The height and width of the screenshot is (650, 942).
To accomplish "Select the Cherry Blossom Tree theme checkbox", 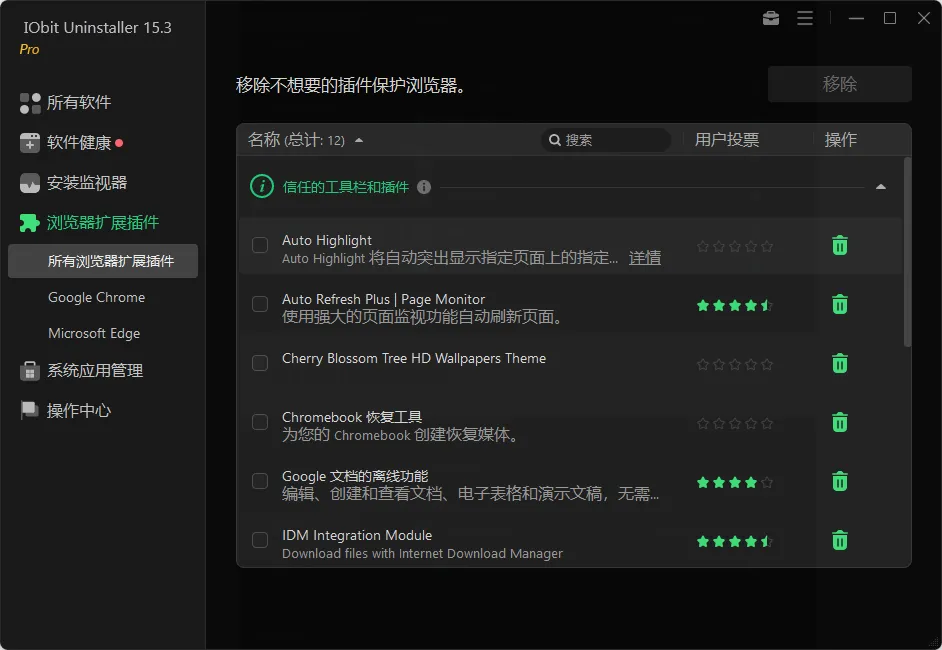I will click(x=260, y=363).
